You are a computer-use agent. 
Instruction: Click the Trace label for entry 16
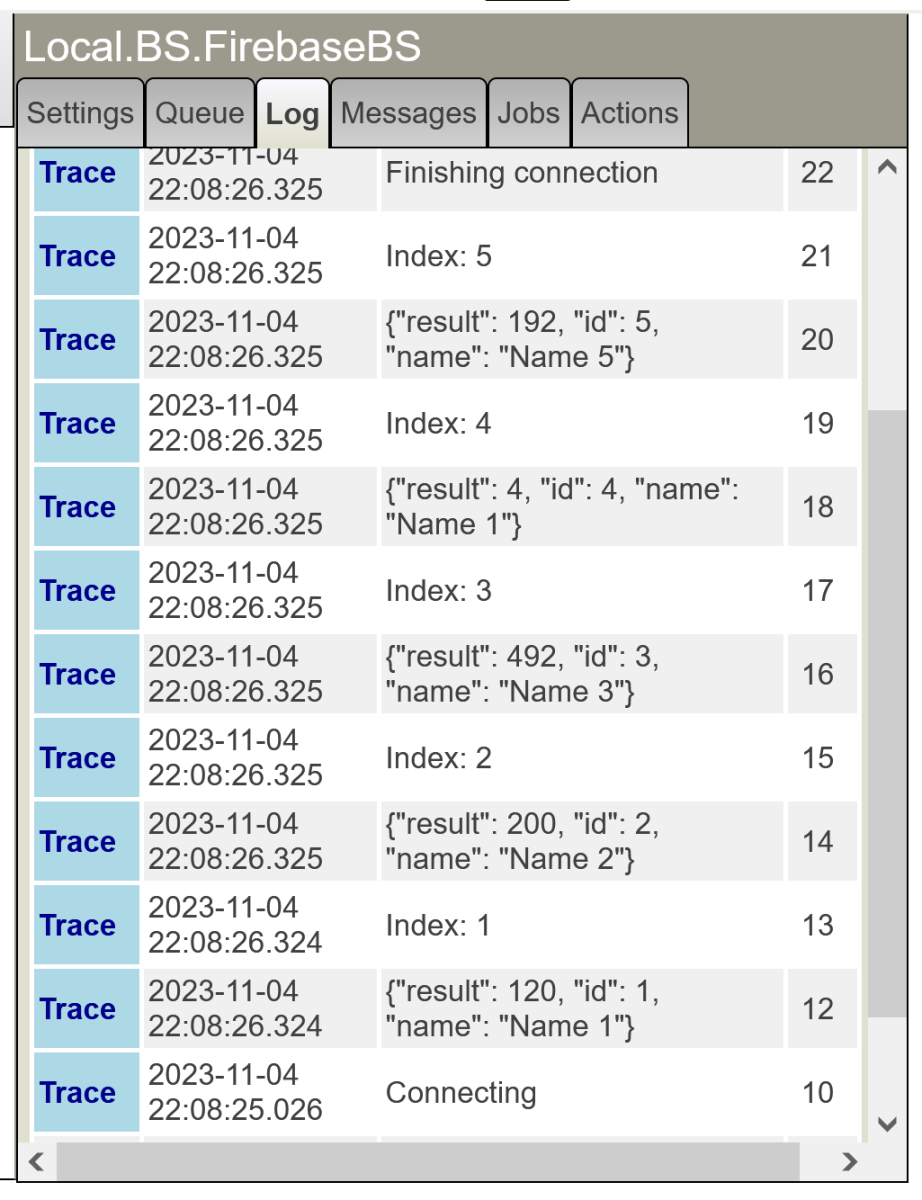tap(78, 675)
